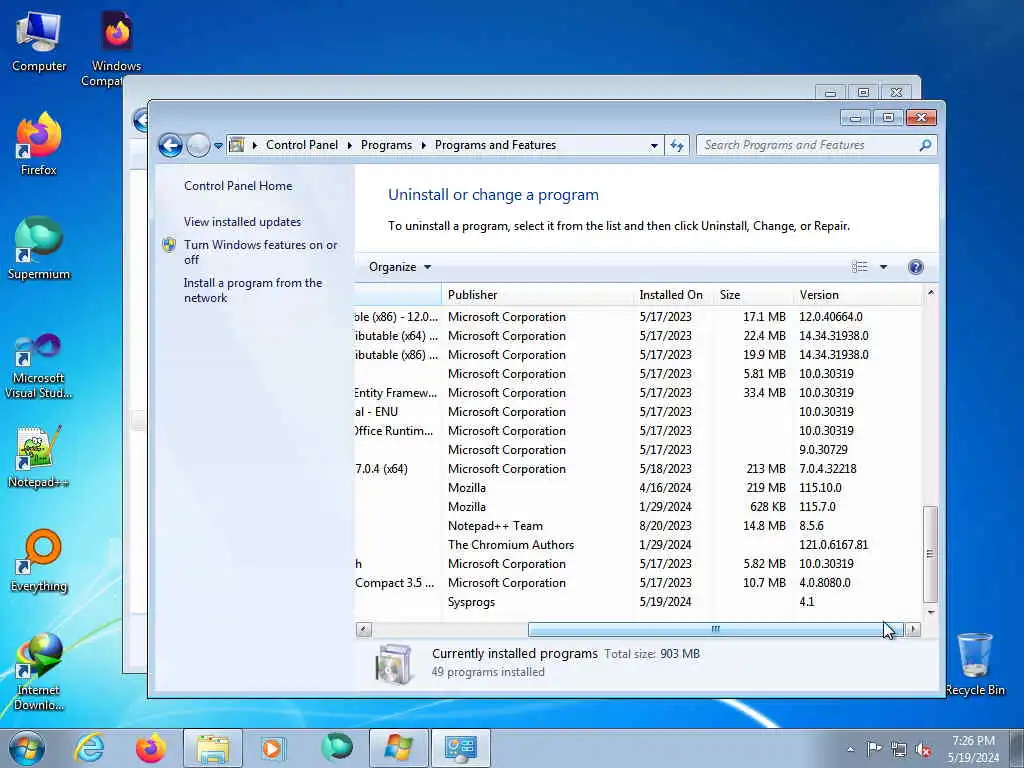Switch to the Control Panel taskbar item

(460, 748)
